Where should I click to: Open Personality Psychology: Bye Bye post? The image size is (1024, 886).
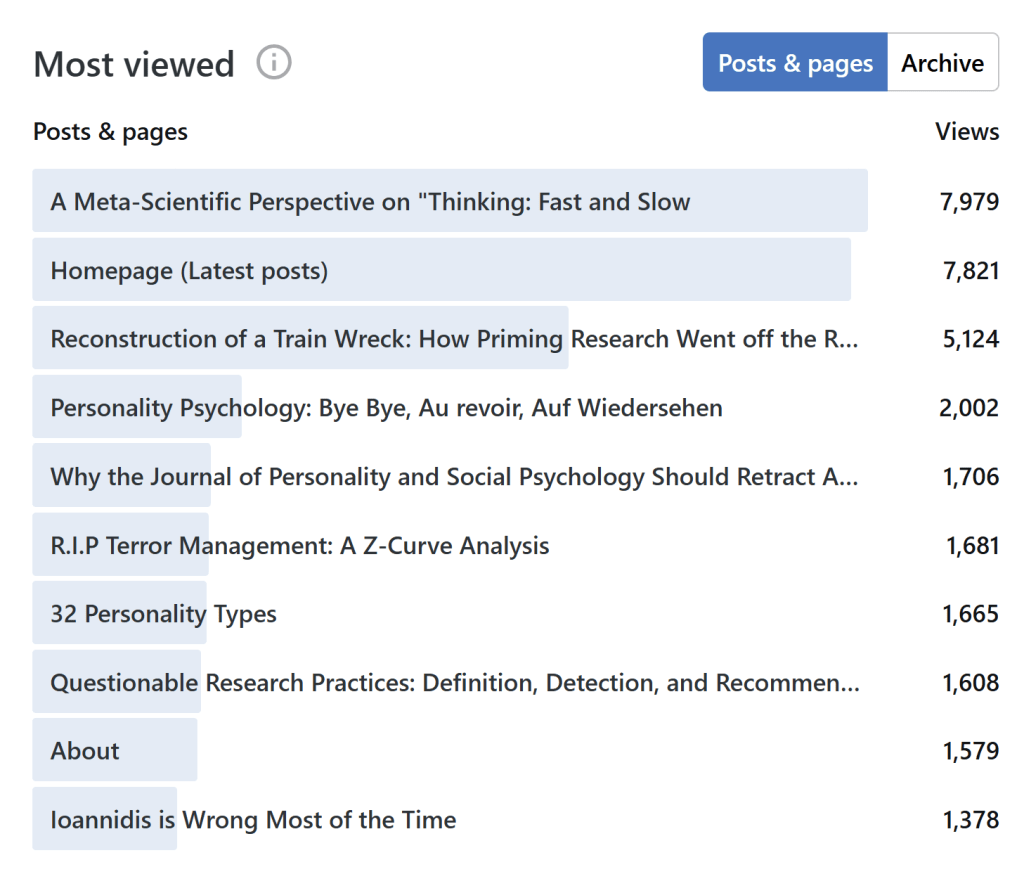tap(386, 408)
